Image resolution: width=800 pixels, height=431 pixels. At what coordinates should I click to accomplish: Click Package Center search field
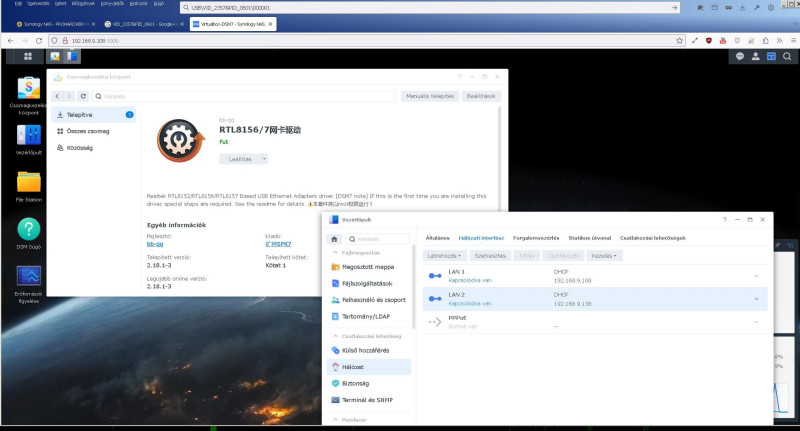pyautogui.click(x=244, y=96)
